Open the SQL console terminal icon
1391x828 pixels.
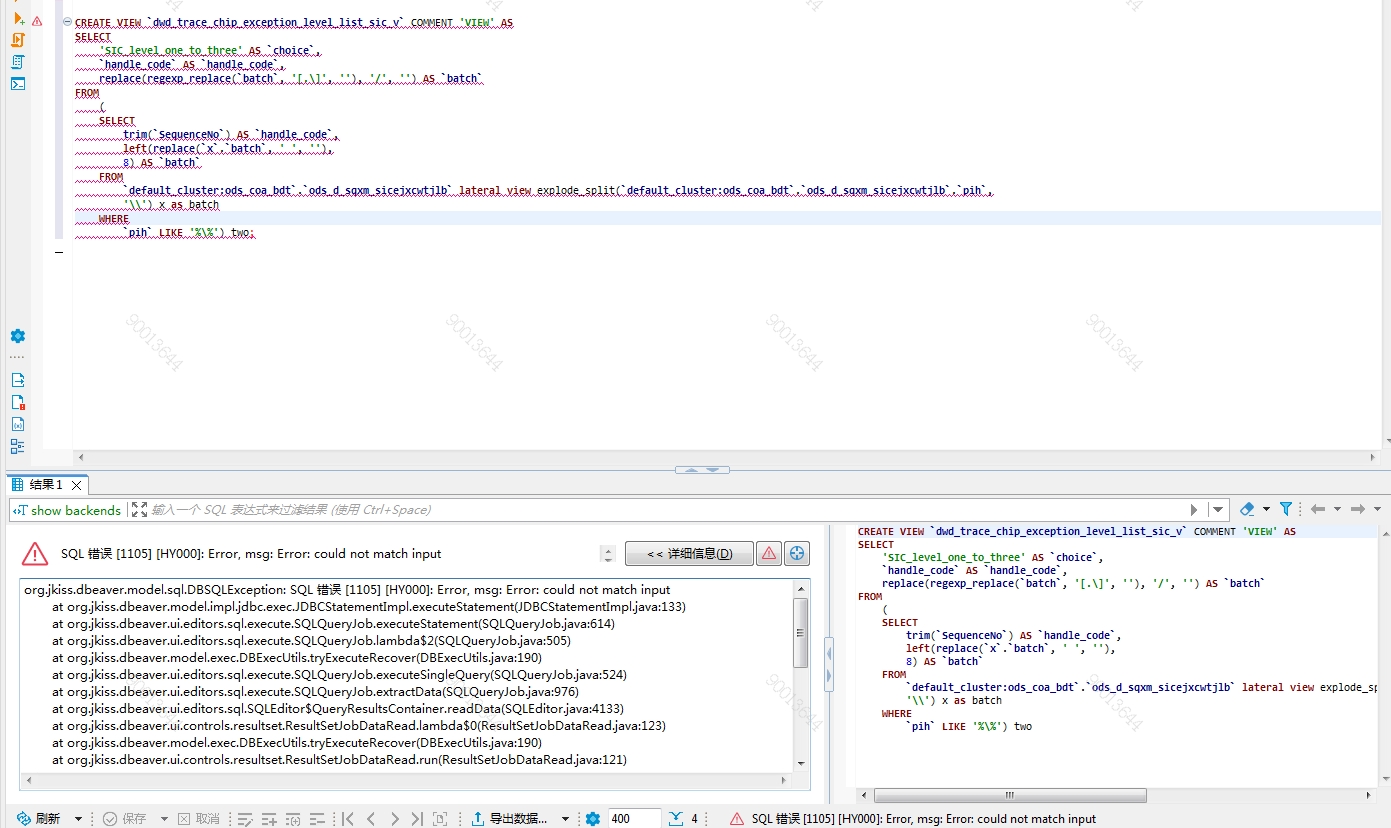point(18,84)
